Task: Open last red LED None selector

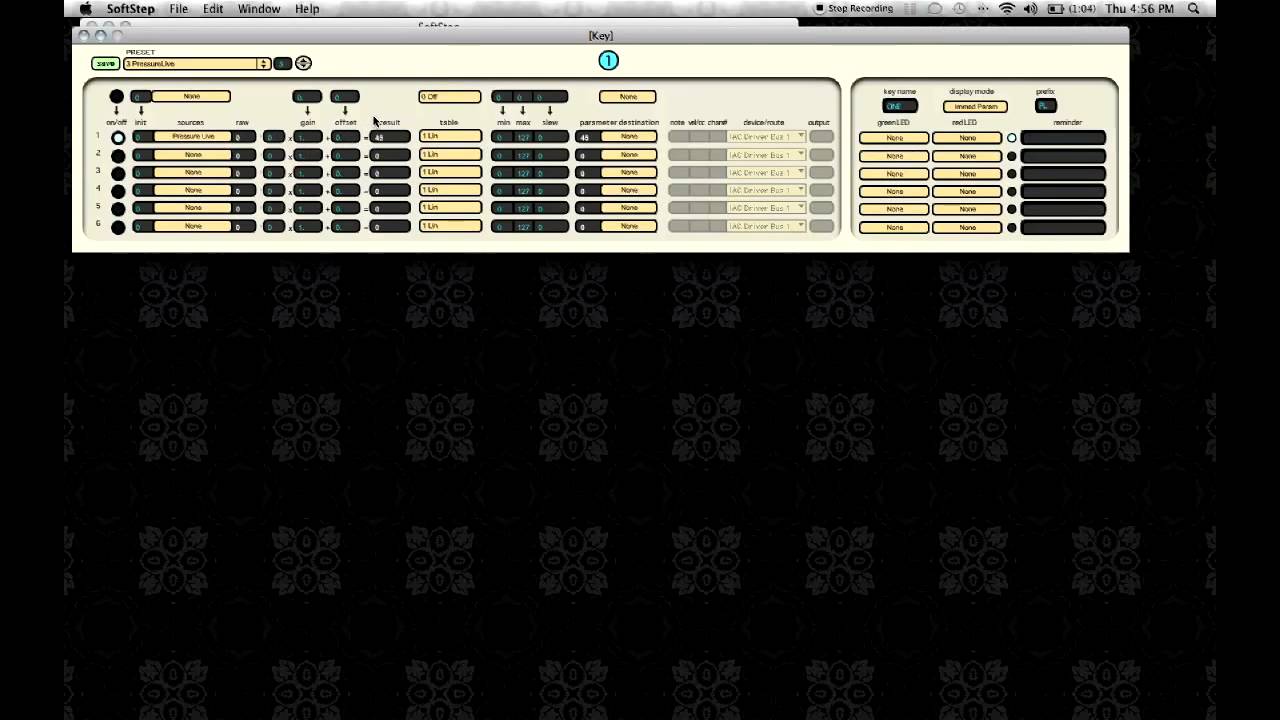Action: click(x=967, y=228)
